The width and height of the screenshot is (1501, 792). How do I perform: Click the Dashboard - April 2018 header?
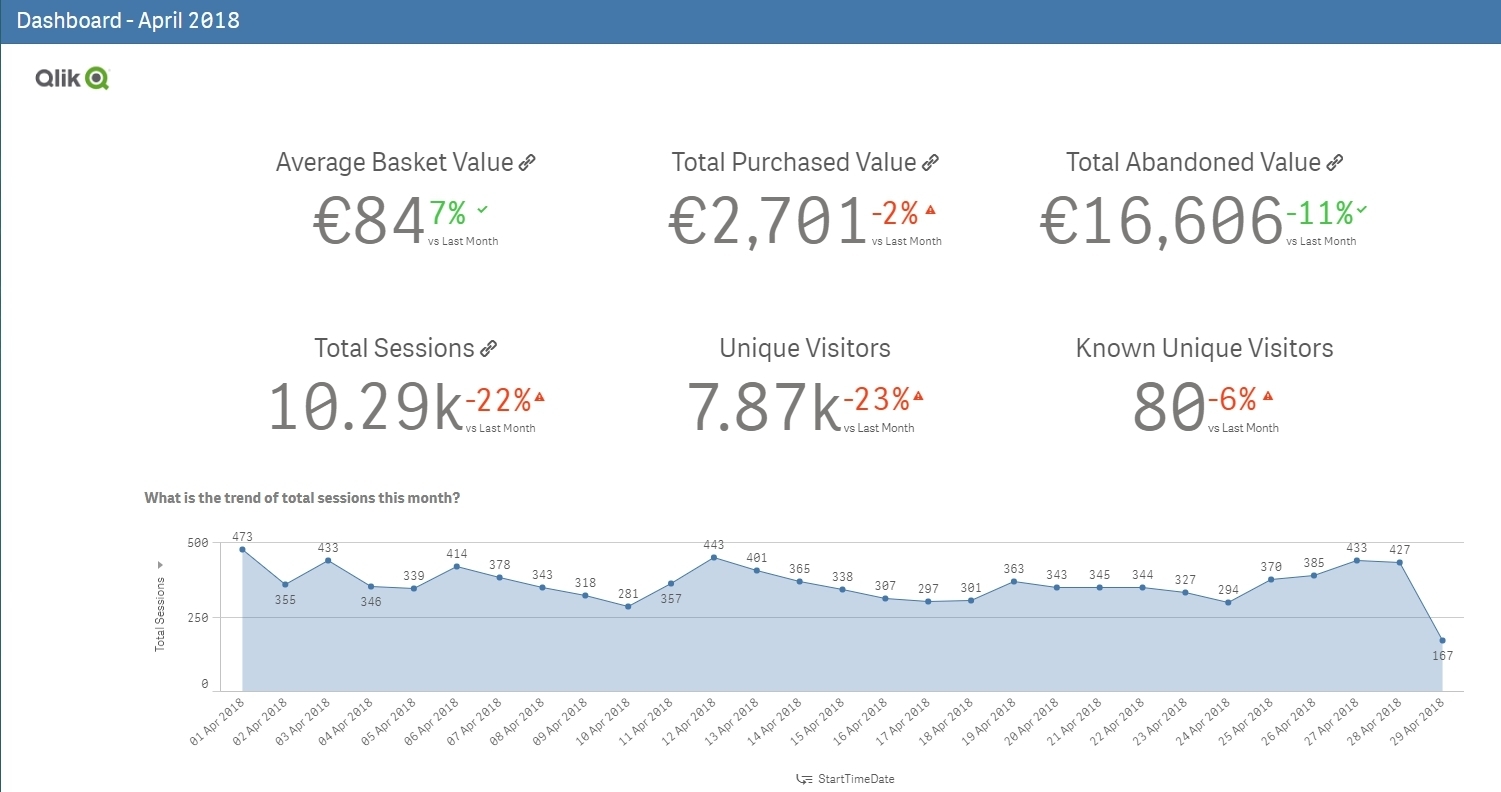(129, 20)
